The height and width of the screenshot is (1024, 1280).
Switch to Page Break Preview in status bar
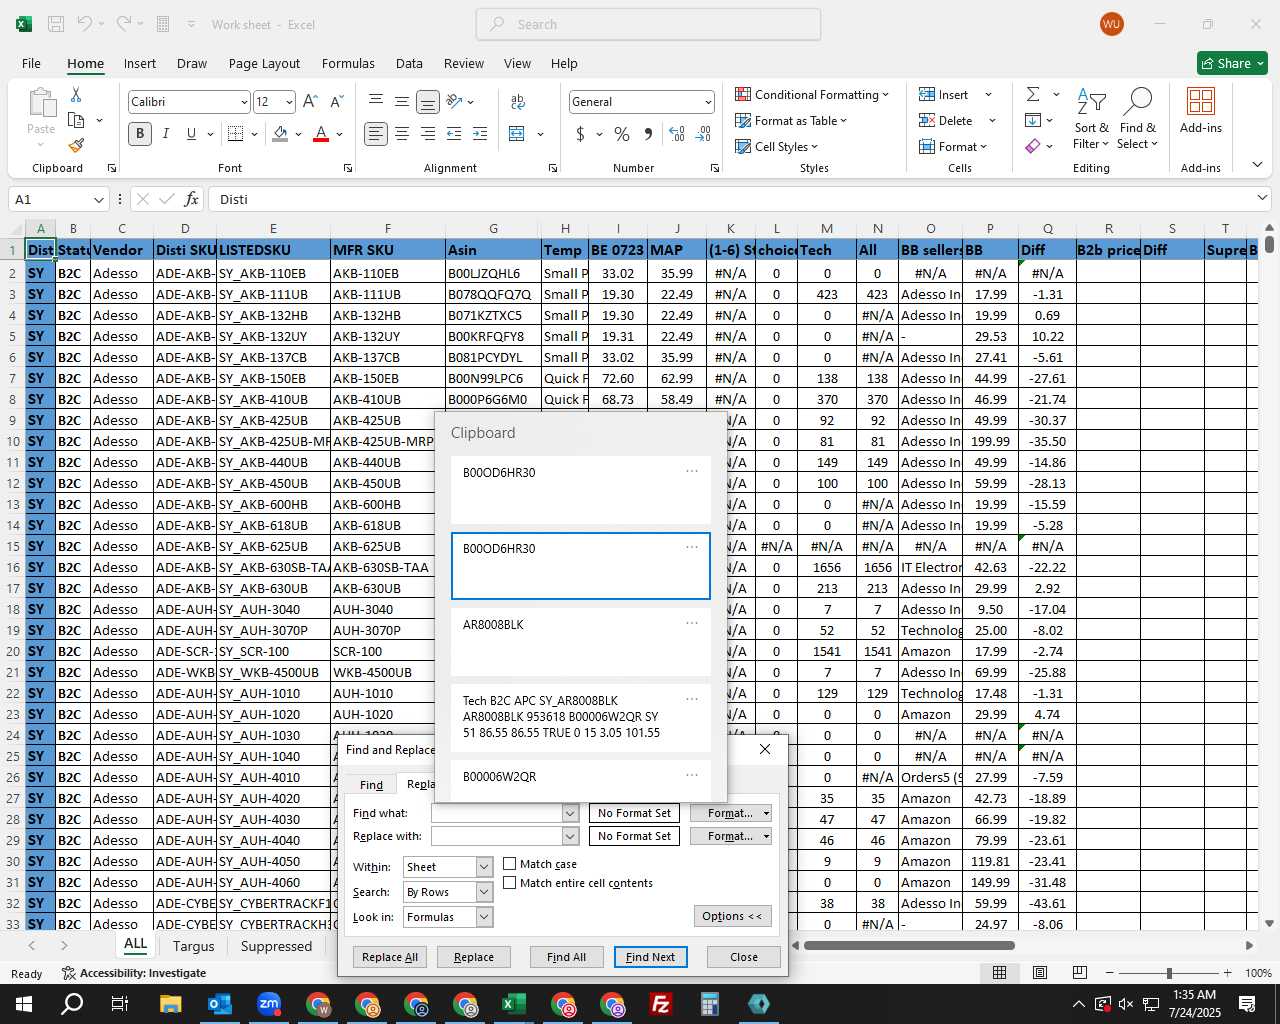(1080, 973)
